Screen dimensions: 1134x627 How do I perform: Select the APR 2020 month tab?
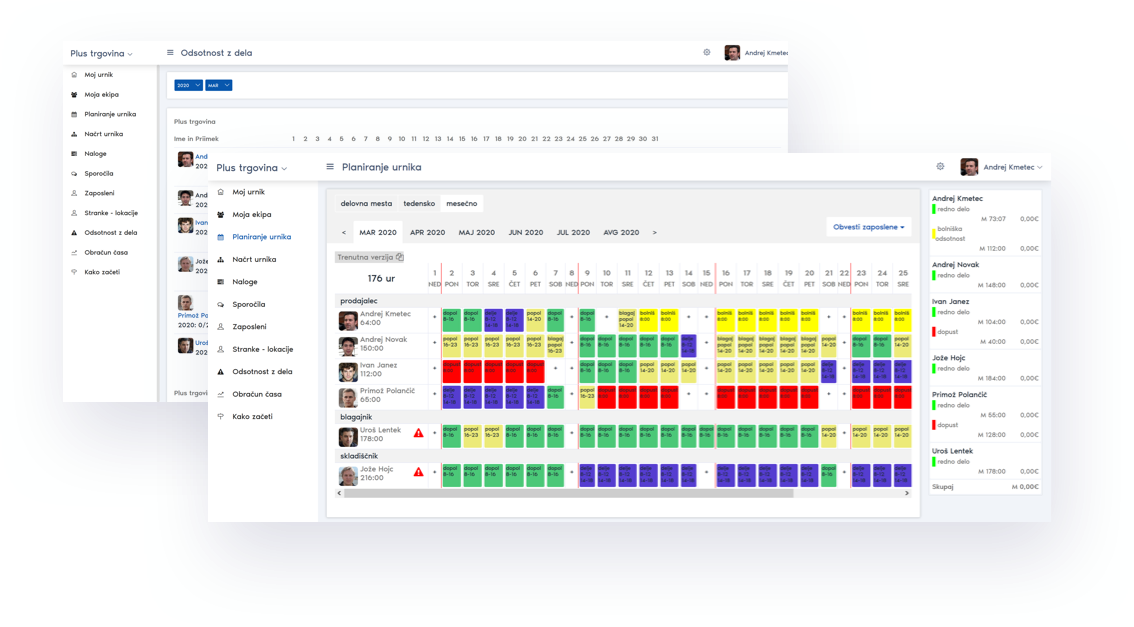click(x=427, y=232)
